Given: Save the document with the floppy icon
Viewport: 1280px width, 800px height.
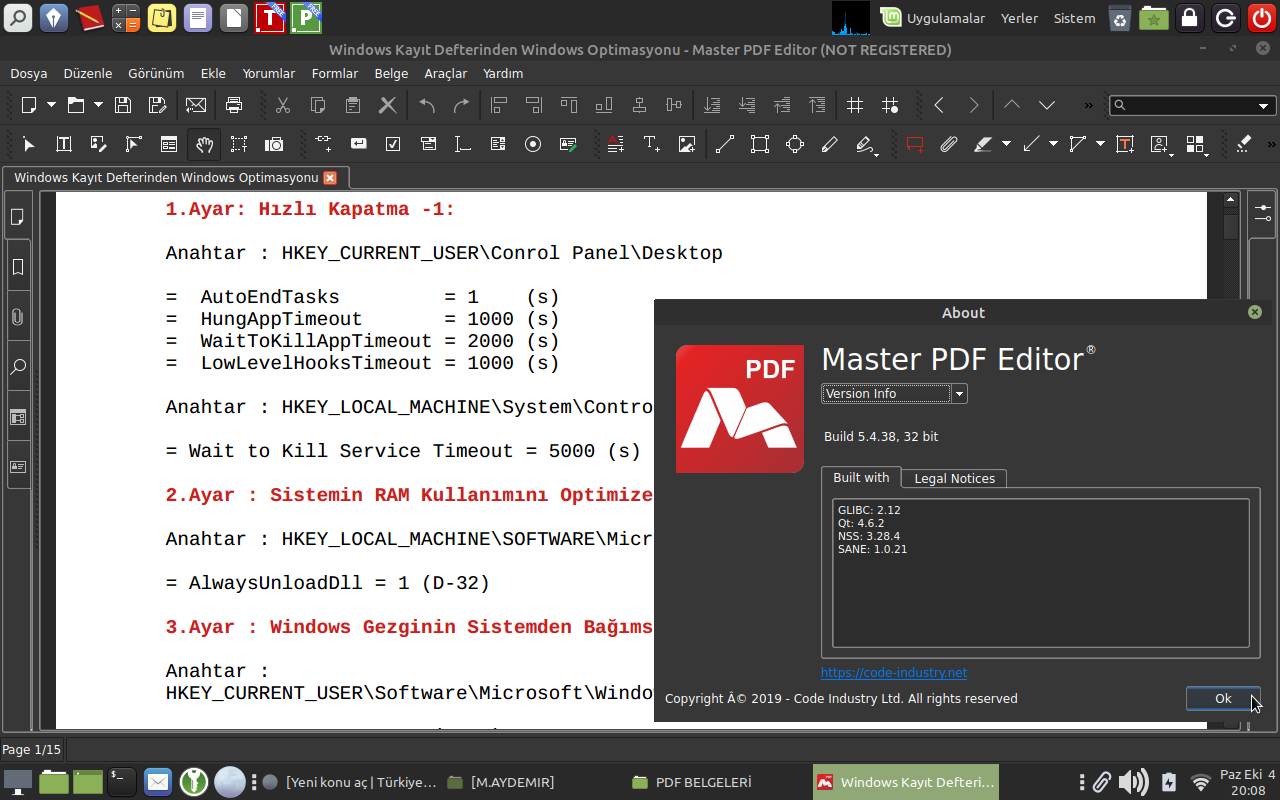Looking at the screenshot, I should (x=123, y=105).
